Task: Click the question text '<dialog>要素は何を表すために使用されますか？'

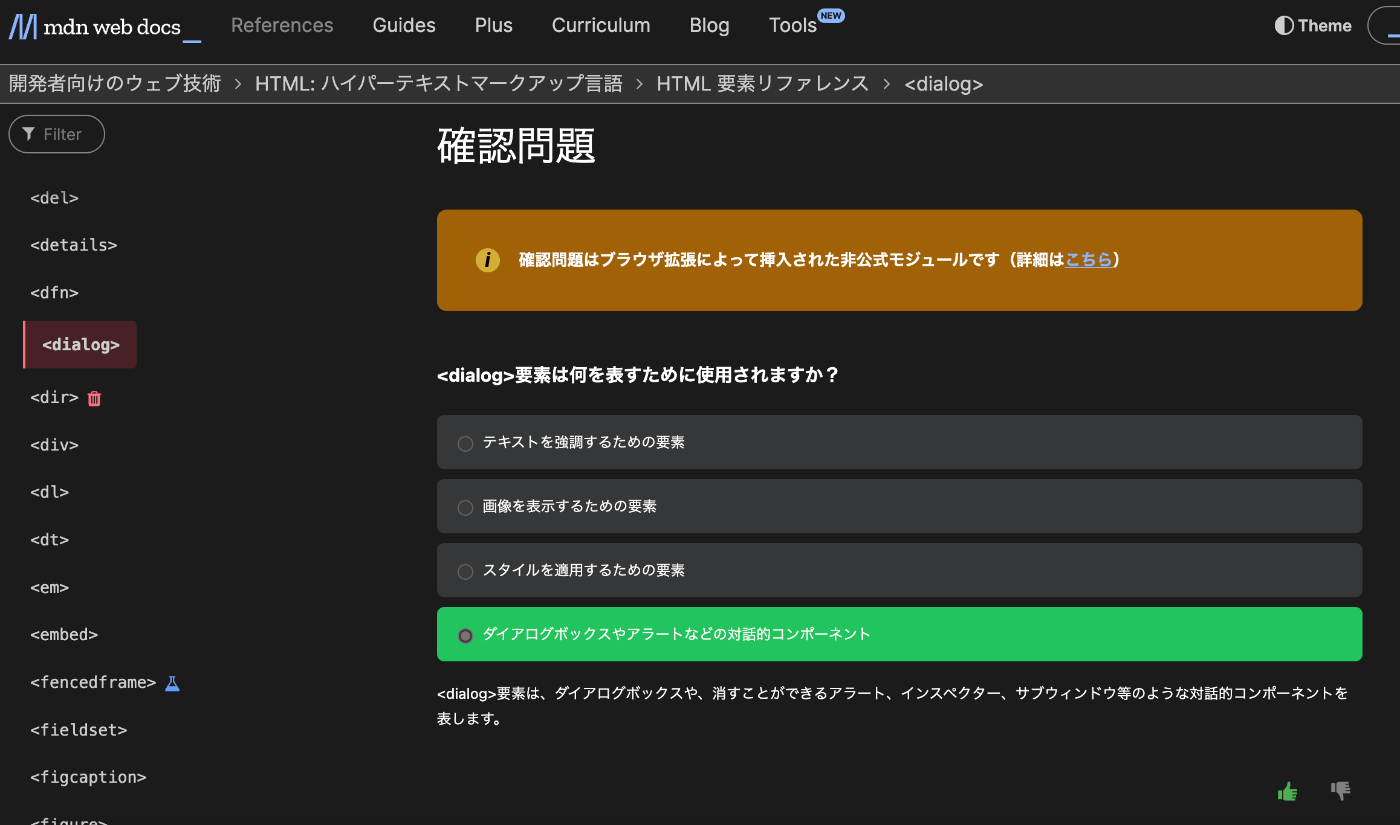Action: (x=638, y=375)
